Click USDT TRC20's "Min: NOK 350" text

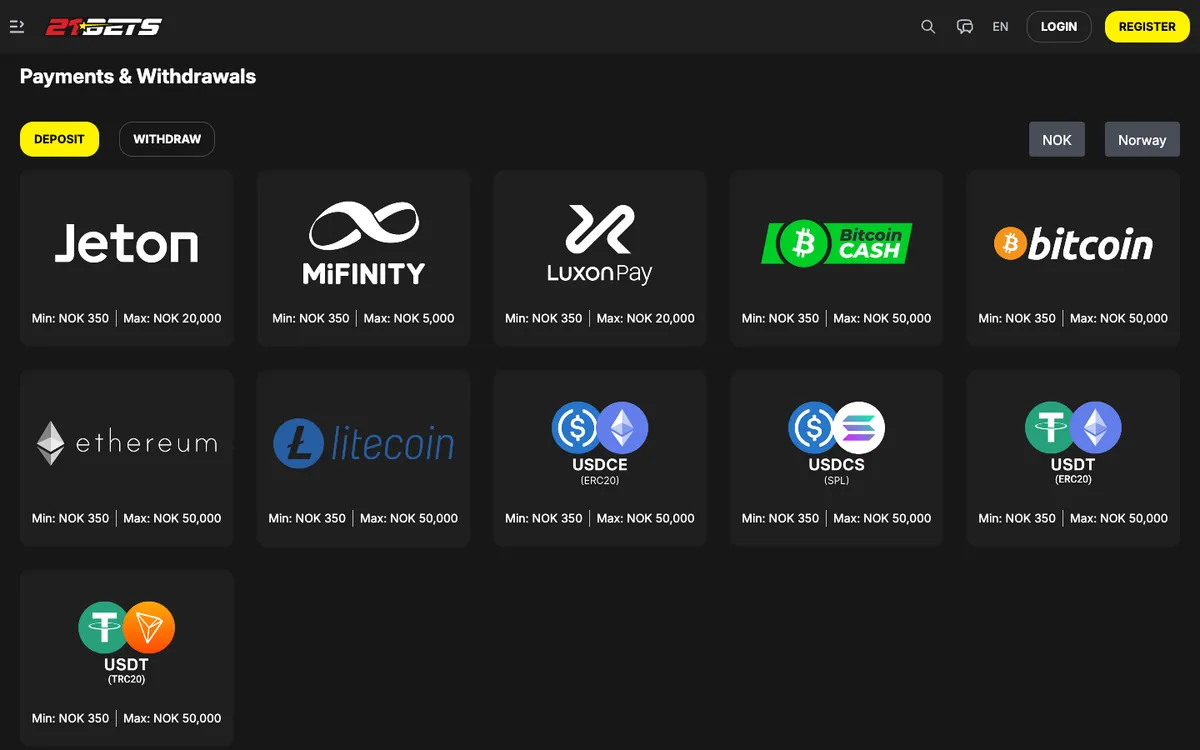pyautogui.click(x=70, y=718)
